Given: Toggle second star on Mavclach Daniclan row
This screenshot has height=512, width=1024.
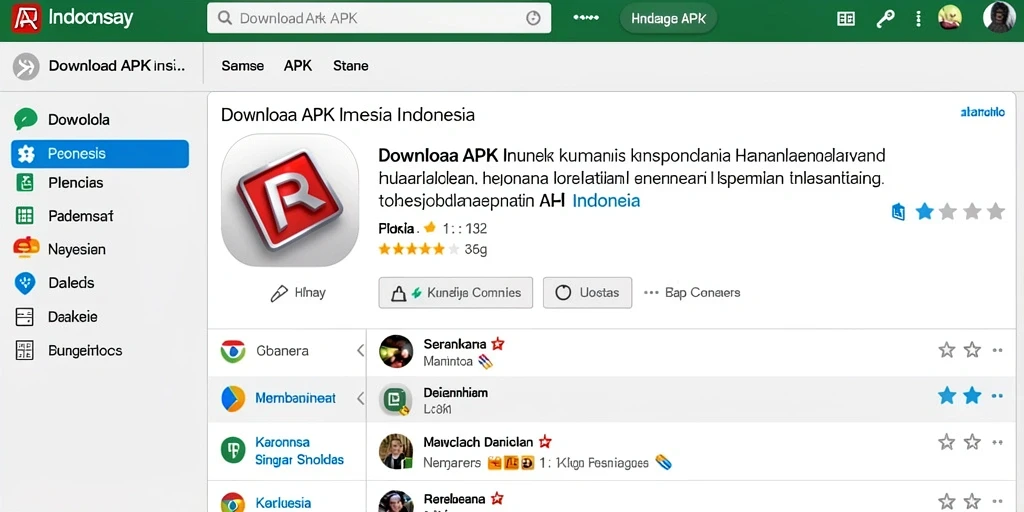Looking at the screenshot, I should point(972,442).
